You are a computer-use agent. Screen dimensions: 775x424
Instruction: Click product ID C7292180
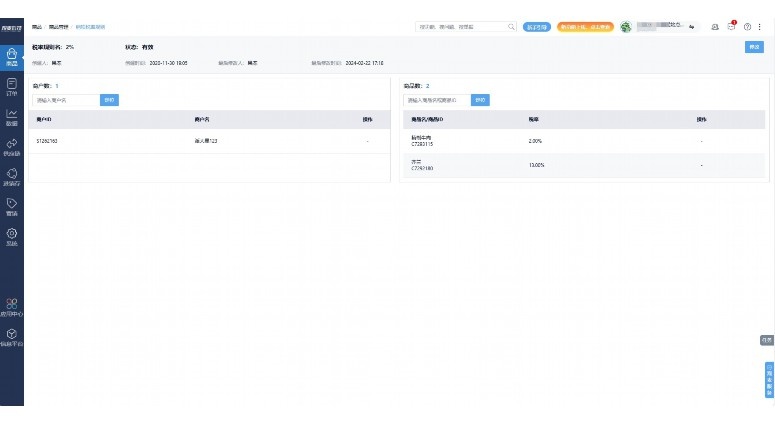click(x=422, y=168)
